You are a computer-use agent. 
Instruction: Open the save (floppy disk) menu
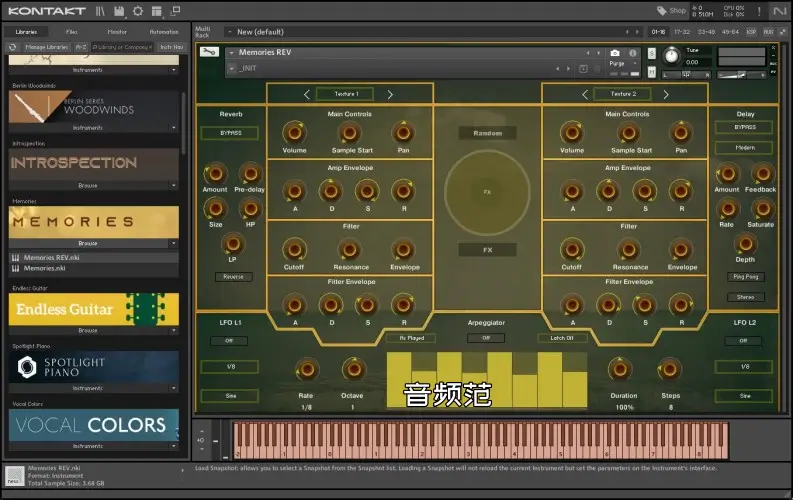119,11
